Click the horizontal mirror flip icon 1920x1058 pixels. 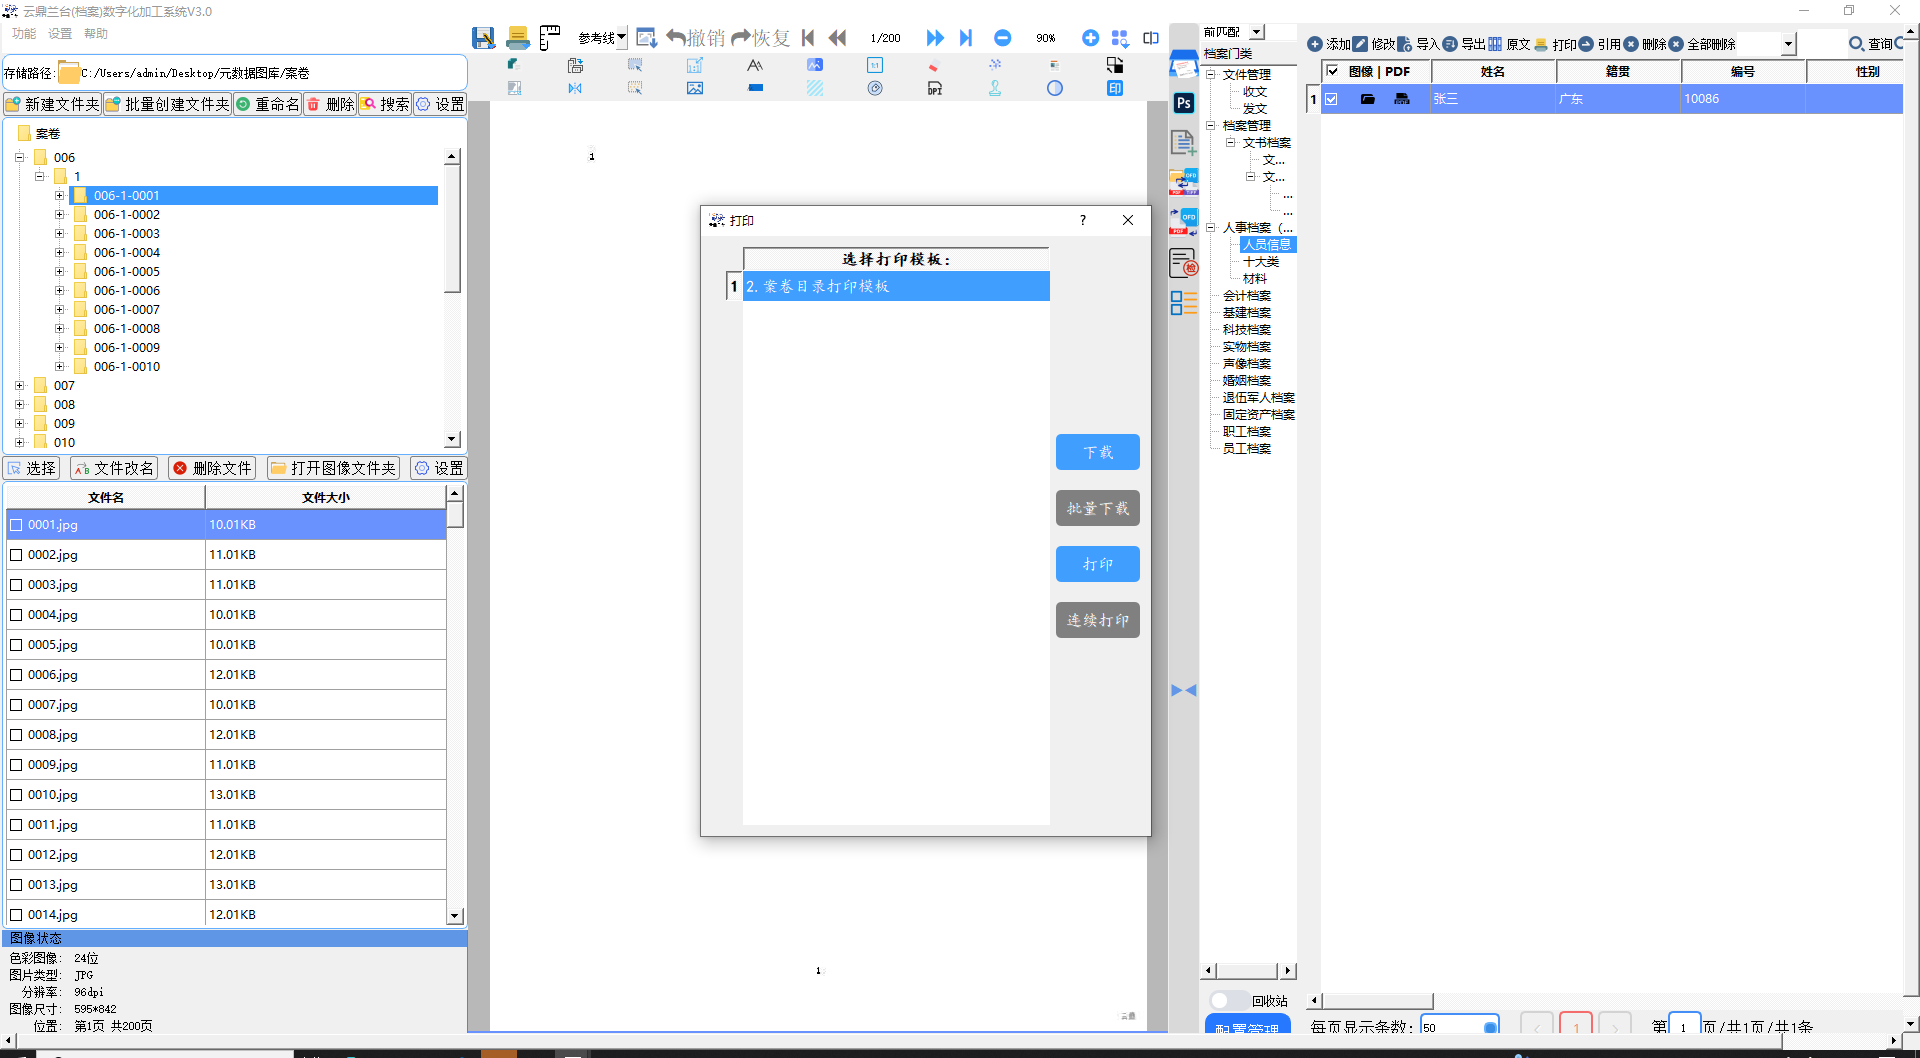click(x=575, y=88)
